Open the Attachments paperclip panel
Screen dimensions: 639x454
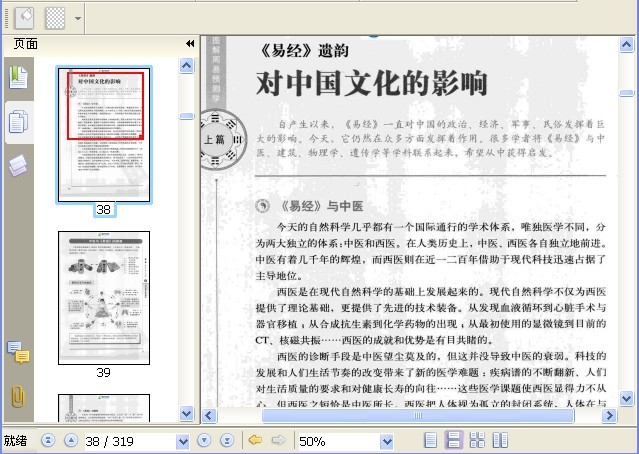[18, 397]
